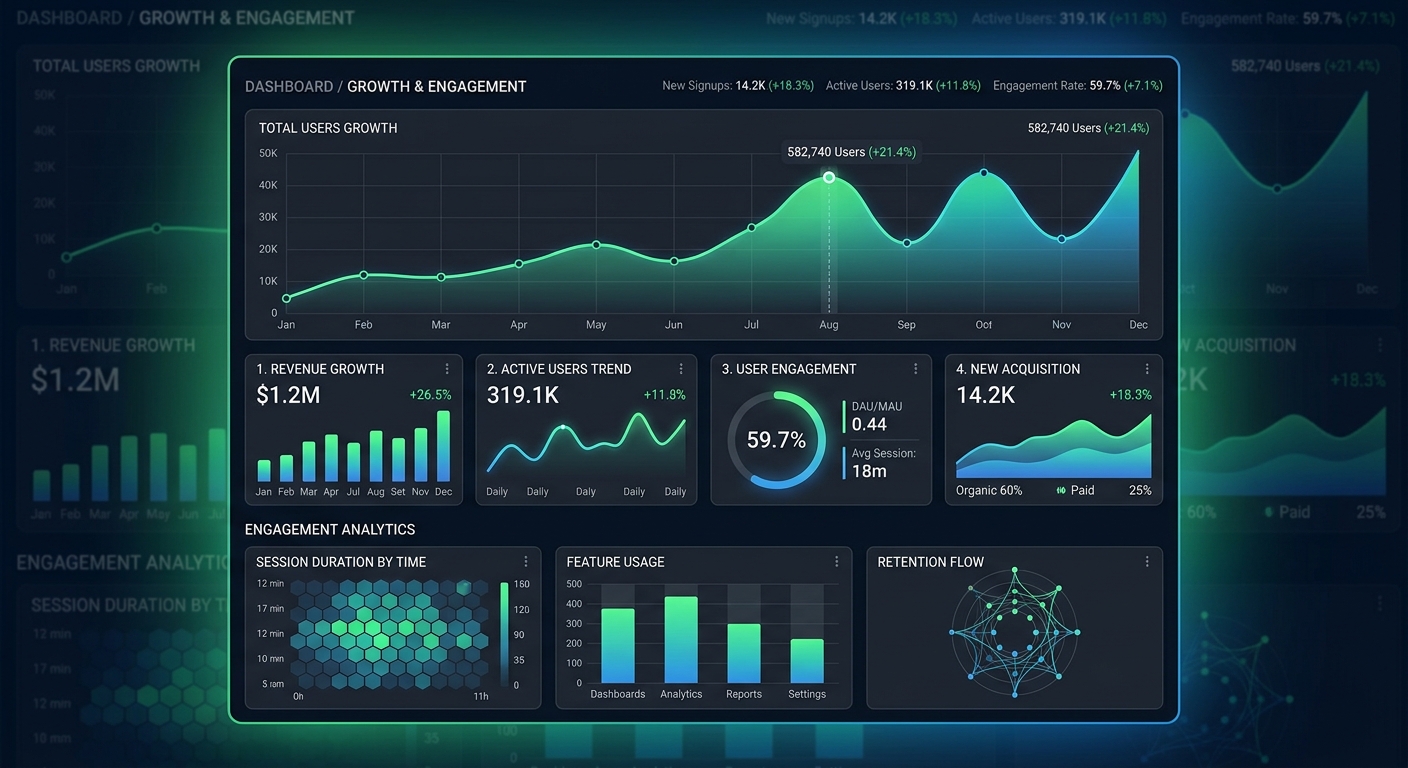Click the Dec bar in Revenue Growth

point(443,447)
